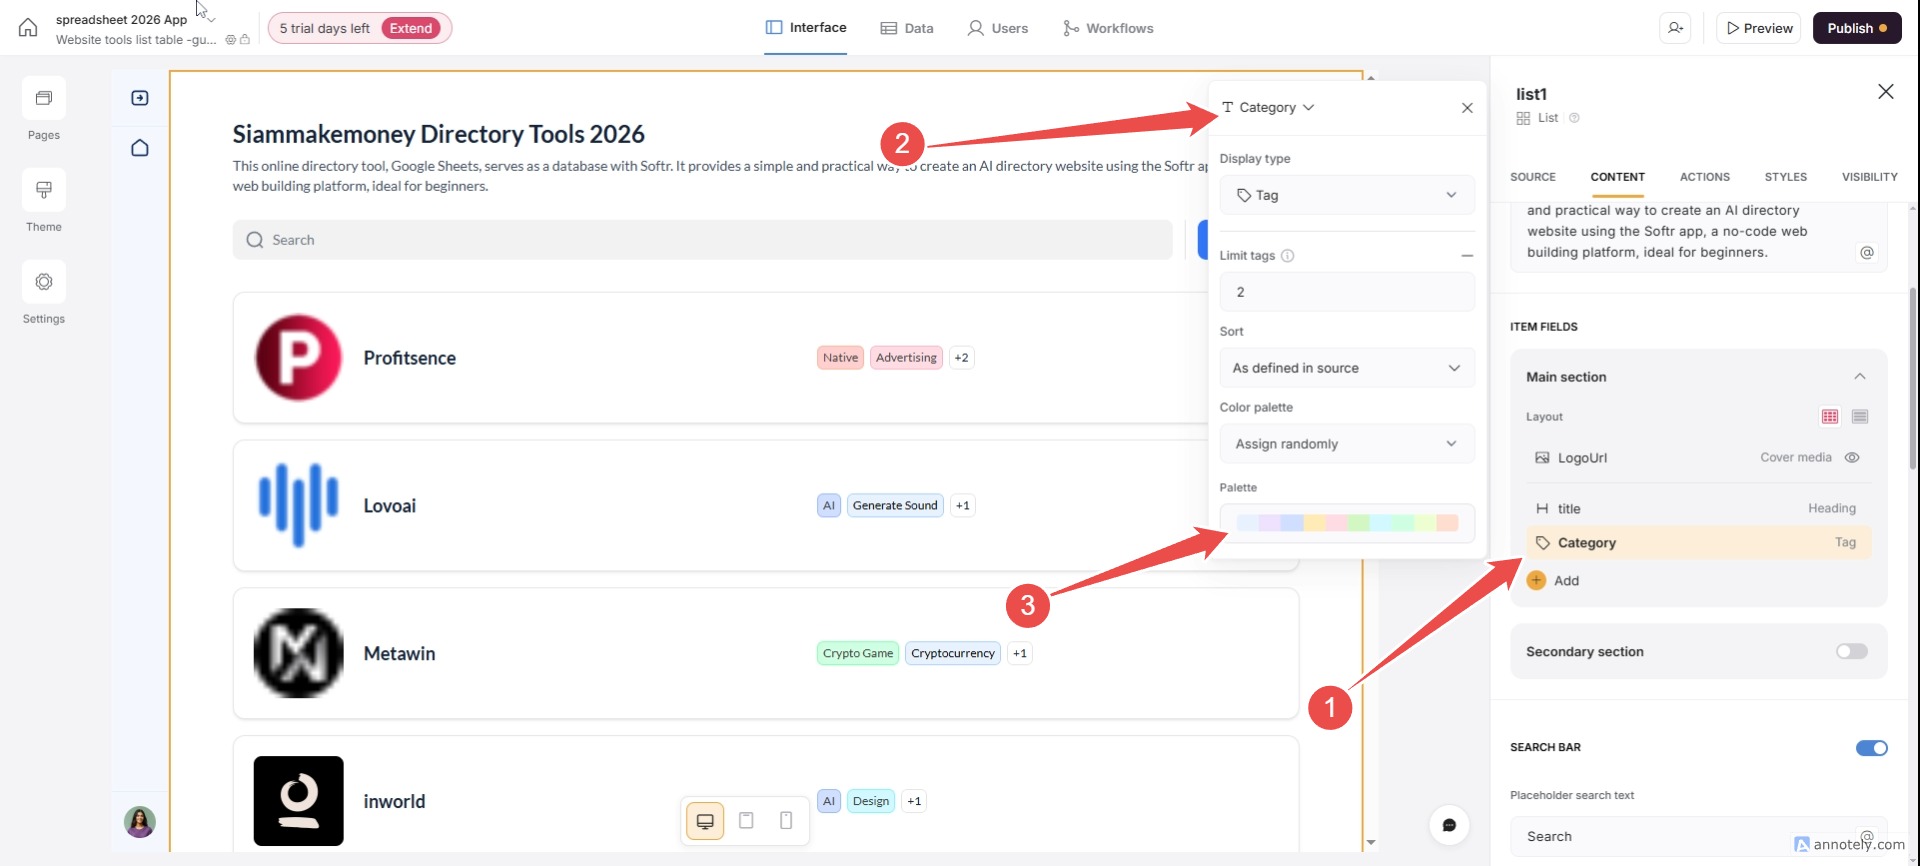Switch to the STYLES tab
This screenshot has height=866, width=1920.
click(1785, 177)
